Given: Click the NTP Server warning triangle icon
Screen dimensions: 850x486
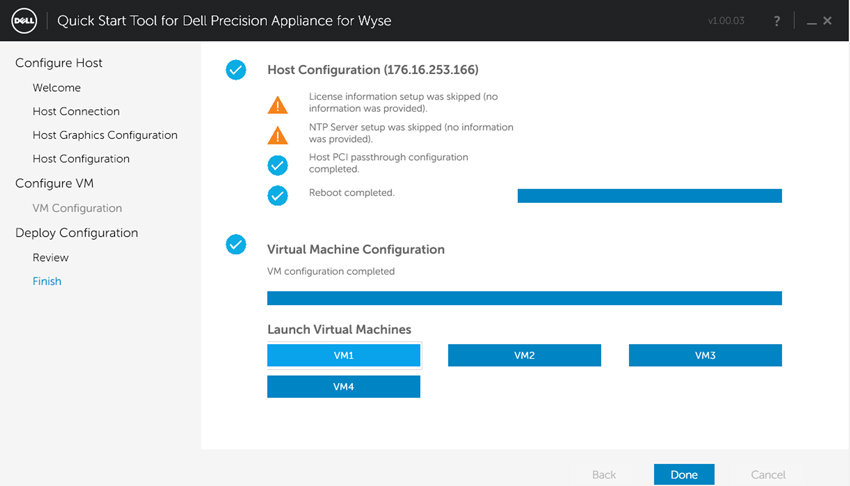Looking at the screenshot, I should tap(278, 135).
